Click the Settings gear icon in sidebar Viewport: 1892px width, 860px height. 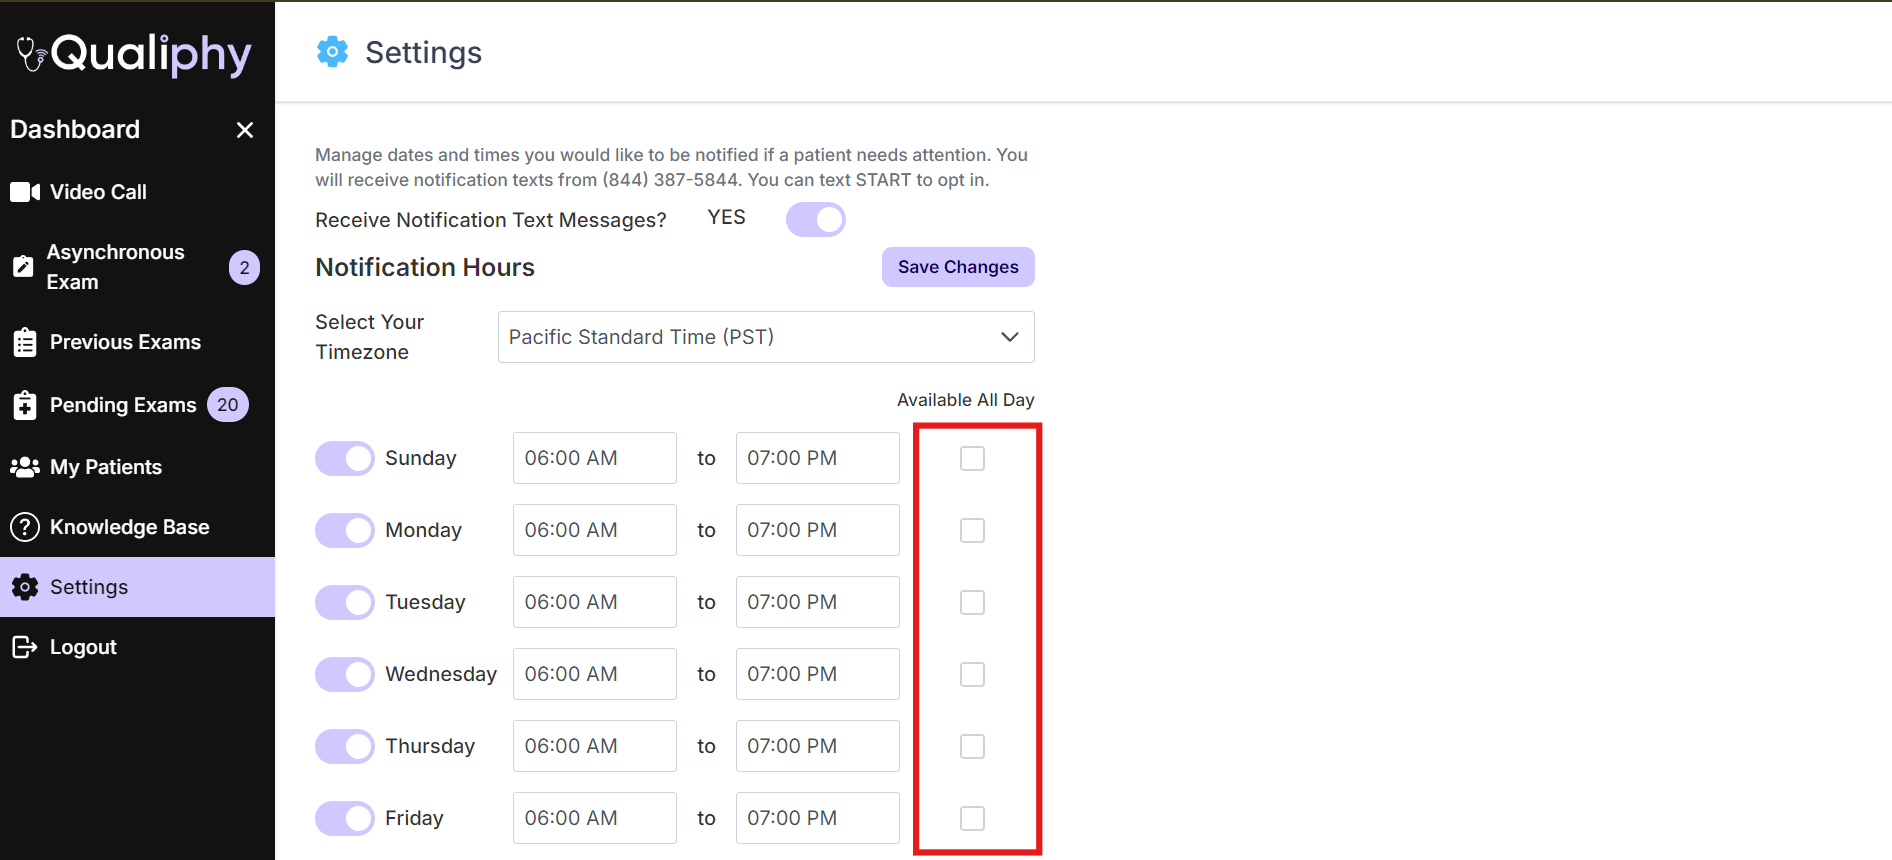pyautogui.click(x=25, y=587)
